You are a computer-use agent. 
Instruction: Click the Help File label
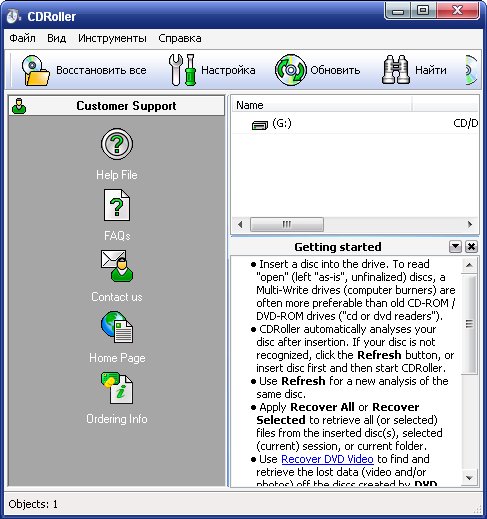click(117, 175)
